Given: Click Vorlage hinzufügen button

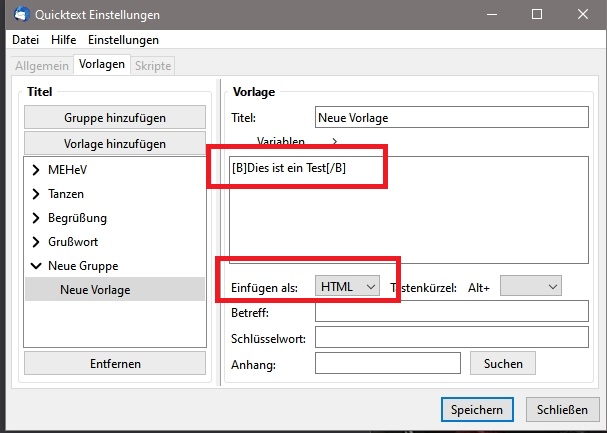Looking at the screenshot, I should [115, 144].
